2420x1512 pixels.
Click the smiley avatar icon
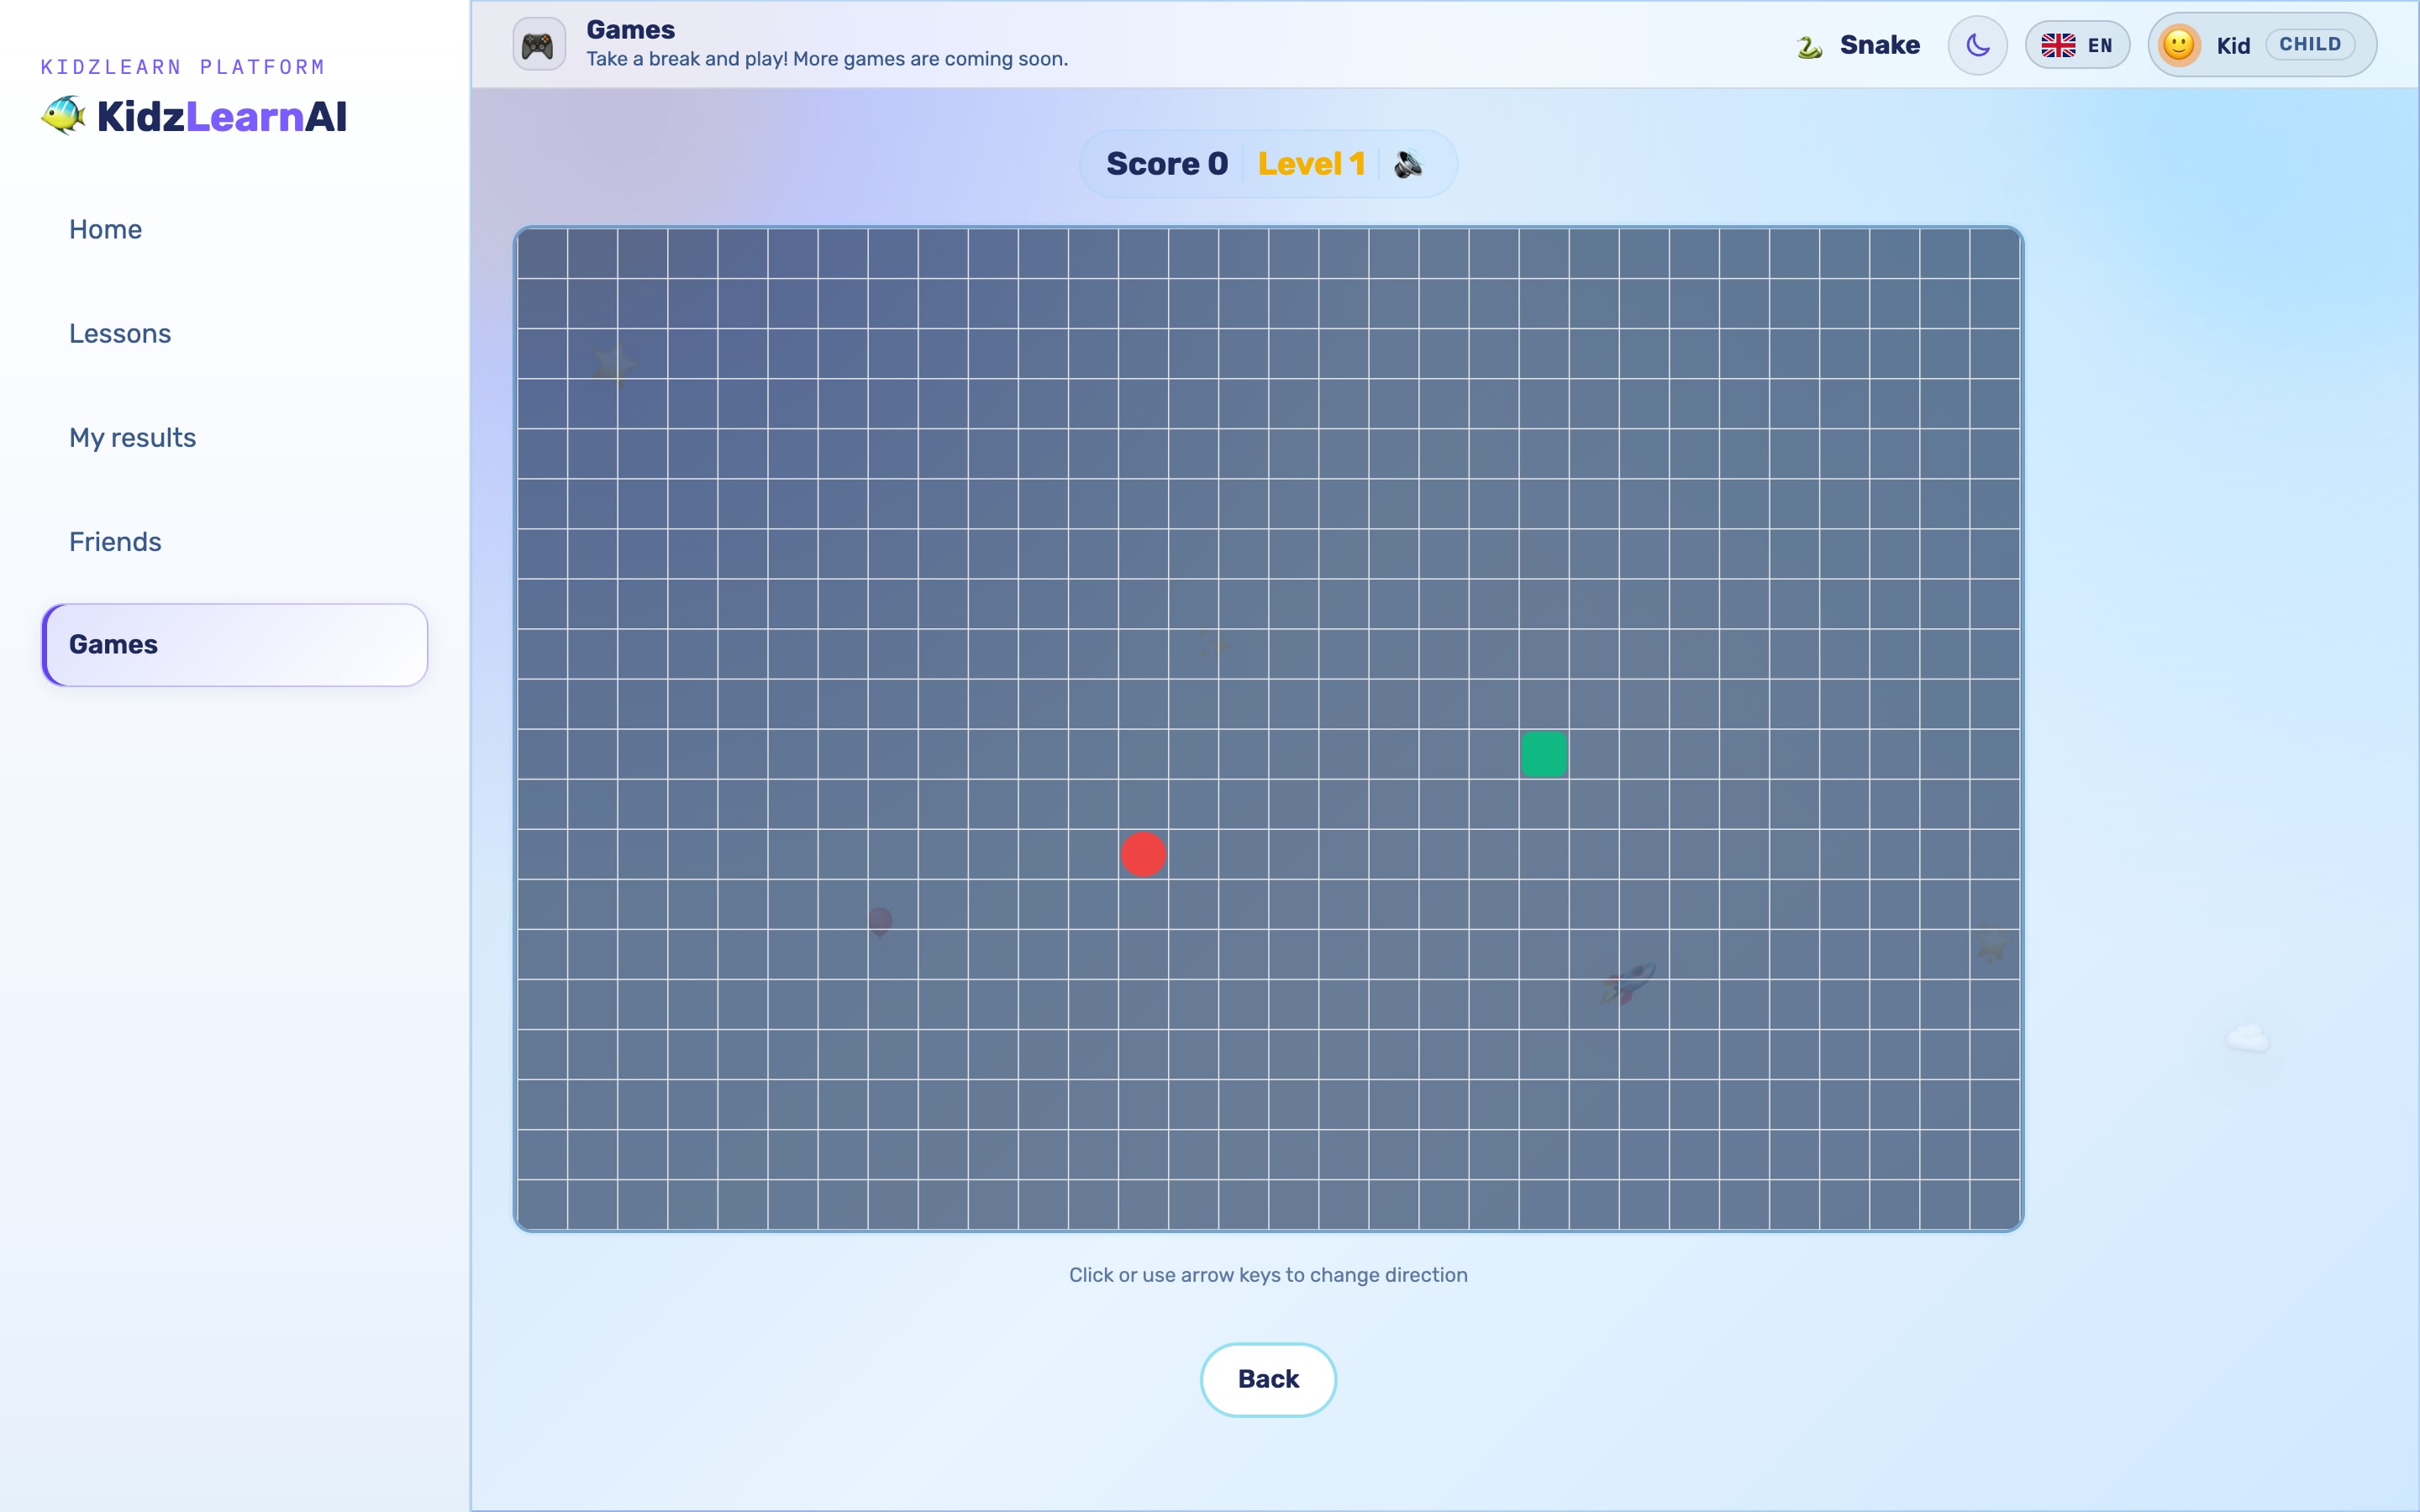click(x=2179, y=45)
